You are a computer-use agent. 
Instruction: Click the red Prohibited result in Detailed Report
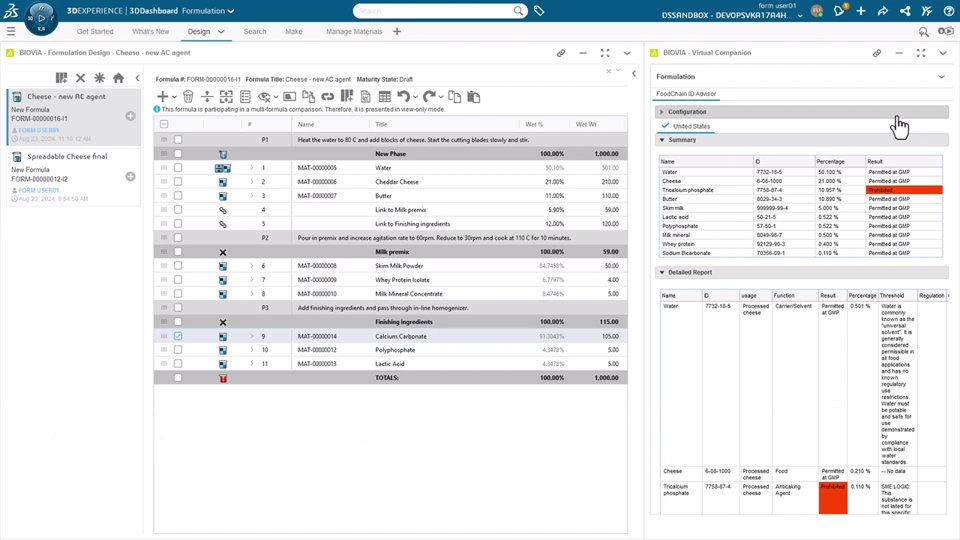click(x=833, y=498)
